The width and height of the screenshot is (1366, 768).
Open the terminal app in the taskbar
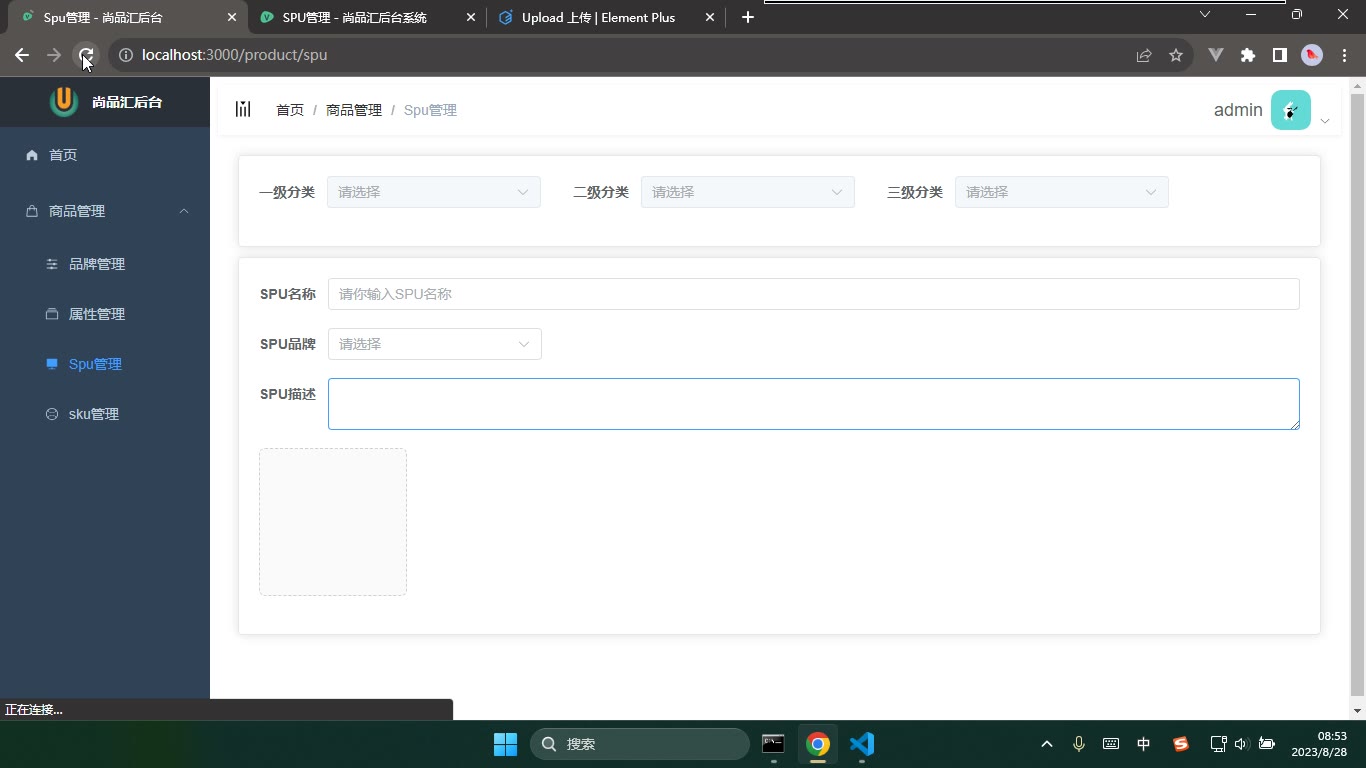click(773, 744)
